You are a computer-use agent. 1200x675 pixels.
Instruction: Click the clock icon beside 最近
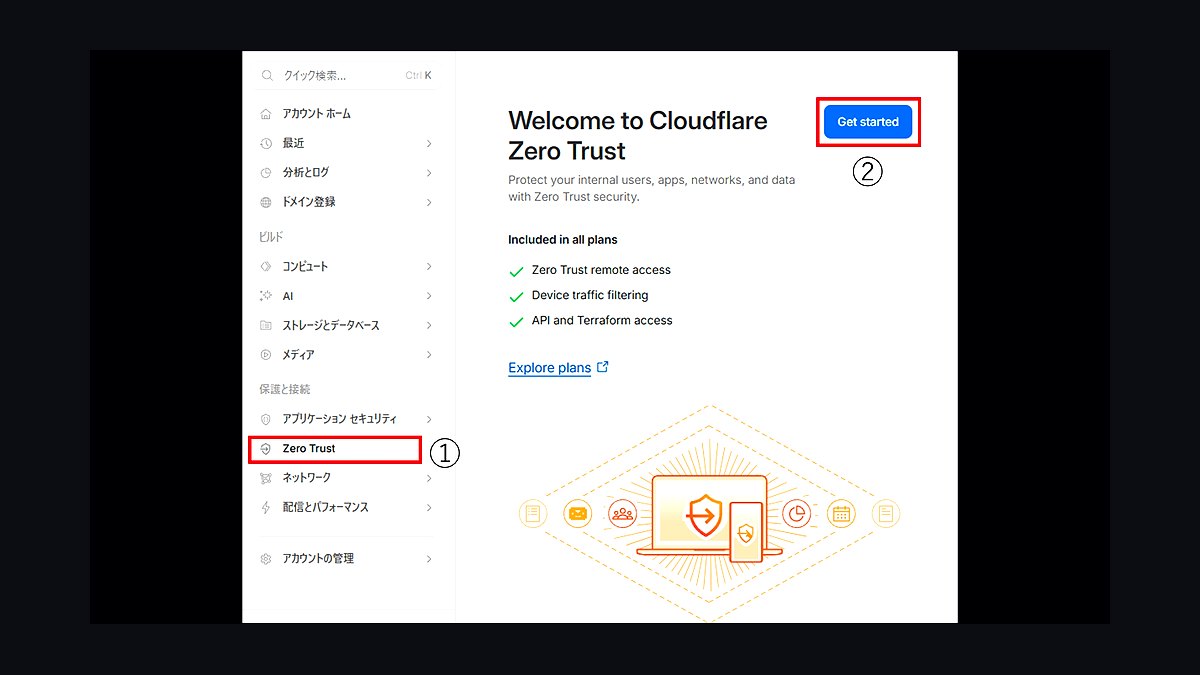click(265, 143)
